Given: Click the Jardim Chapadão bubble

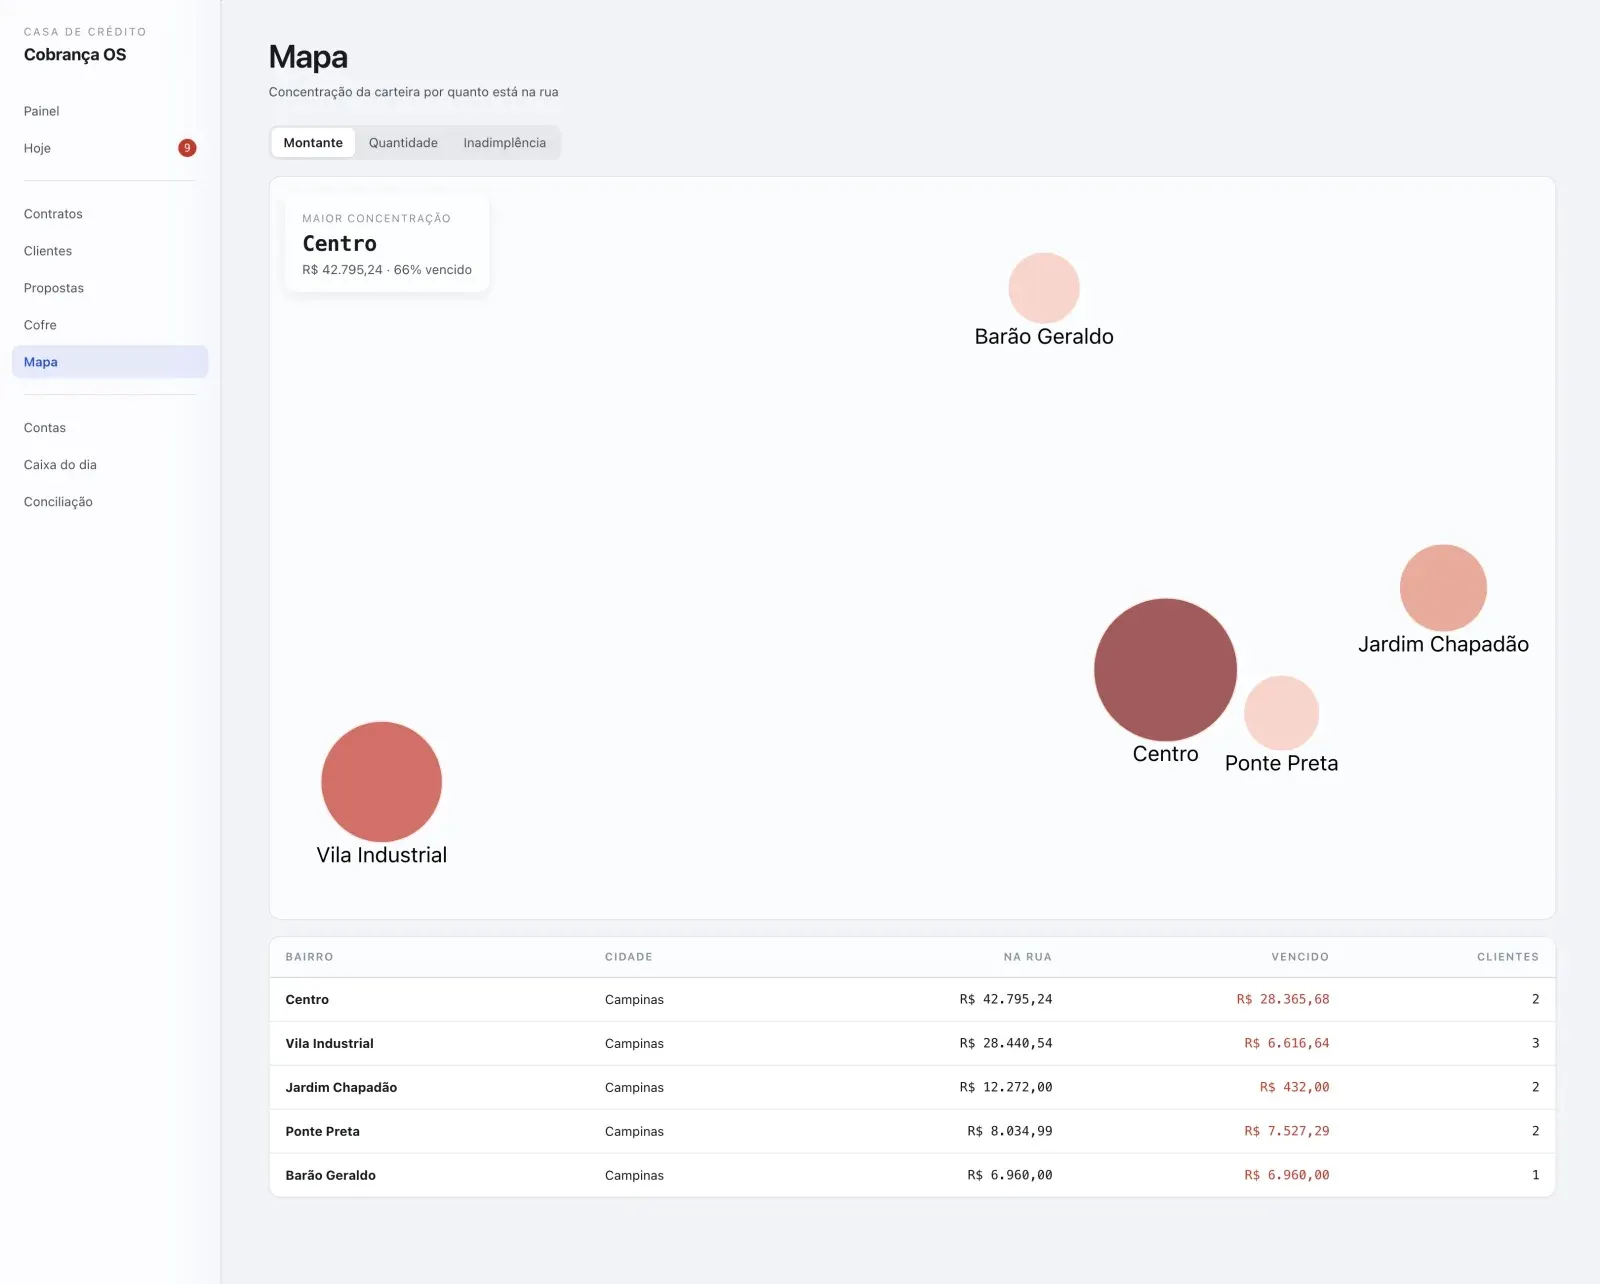Looking at the screenshot, I should [1443, 588].
